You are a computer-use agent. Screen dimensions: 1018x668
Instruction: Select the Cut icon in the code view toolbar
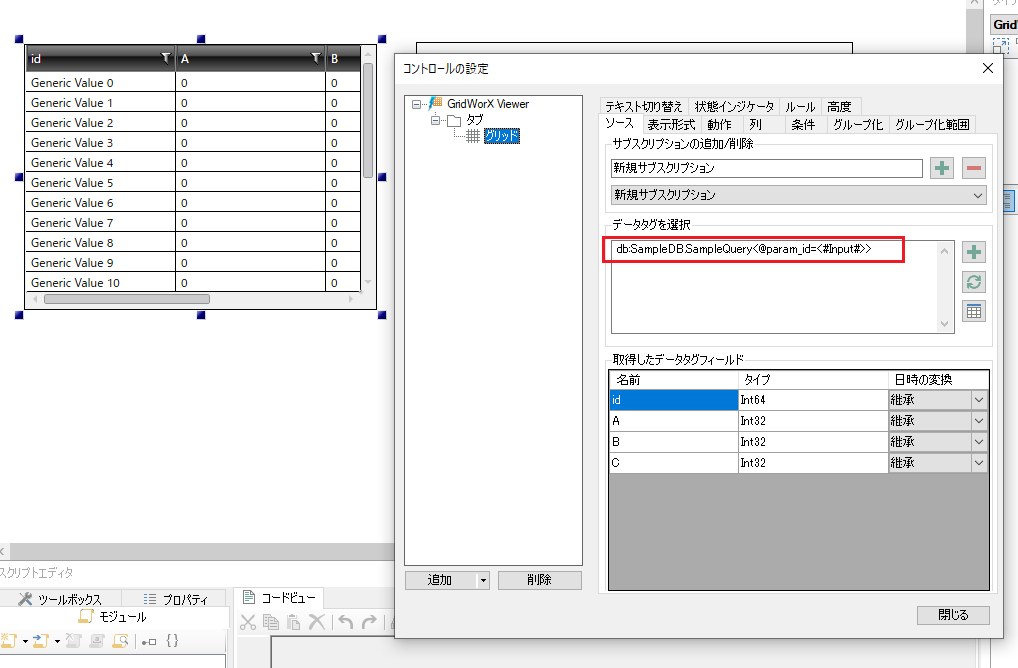(x=249, y=622)
